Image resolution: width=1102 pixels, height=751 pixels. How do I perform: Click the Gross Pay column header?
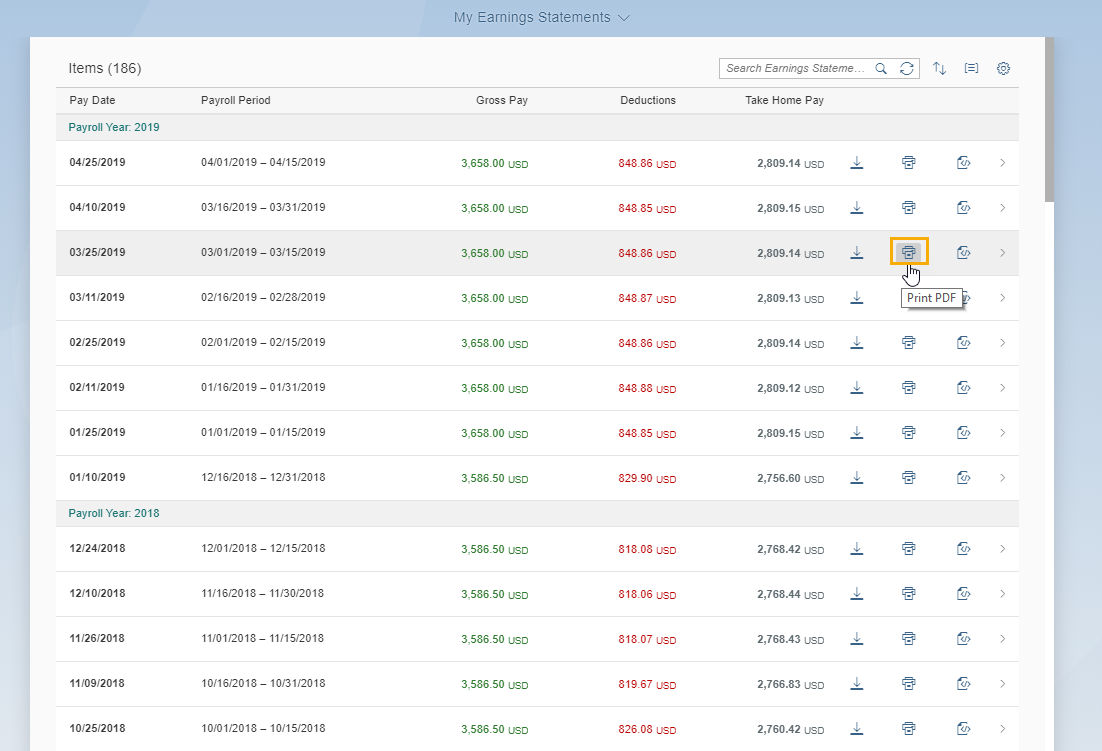[501, 100]
